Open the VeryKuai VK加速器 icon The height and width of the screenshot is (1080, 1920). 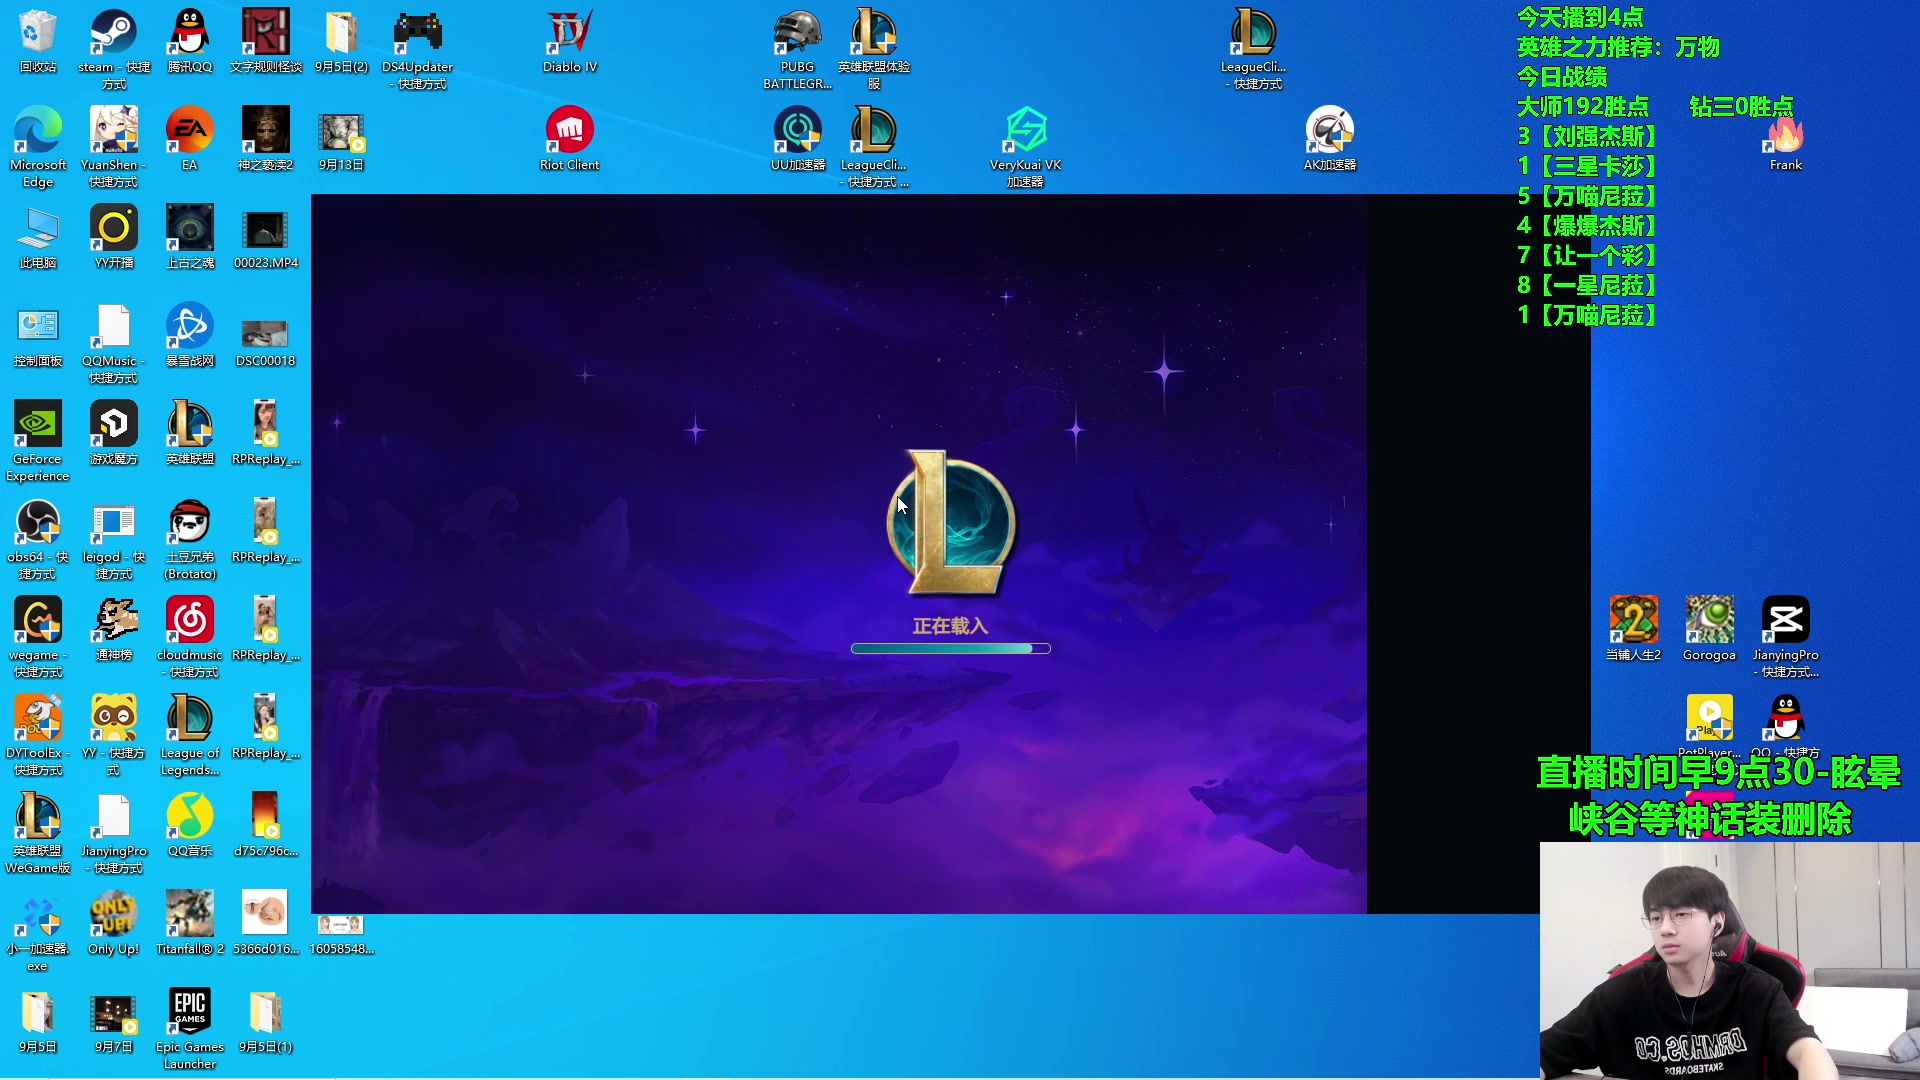pos(1026,147)
